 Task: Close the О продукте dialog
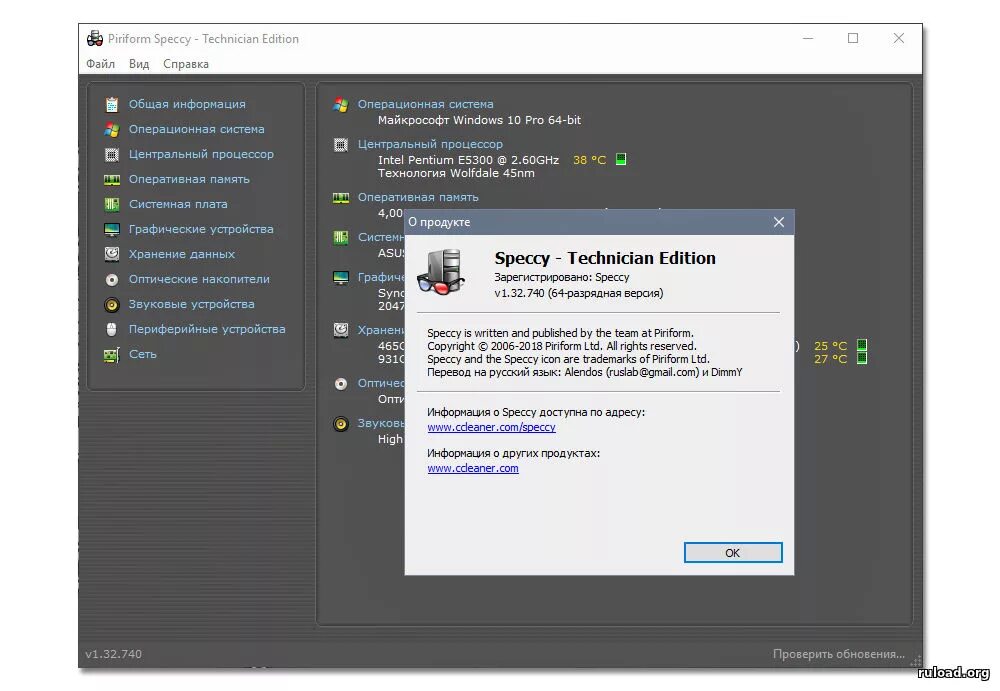(779, 222)
